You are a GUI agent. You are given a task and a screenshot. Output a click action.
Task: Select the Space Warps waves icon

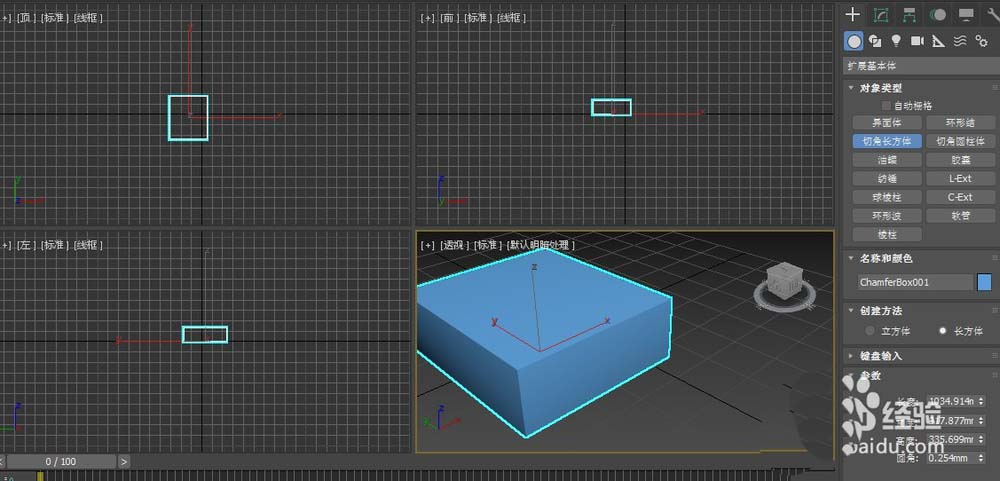click(960, 41)
